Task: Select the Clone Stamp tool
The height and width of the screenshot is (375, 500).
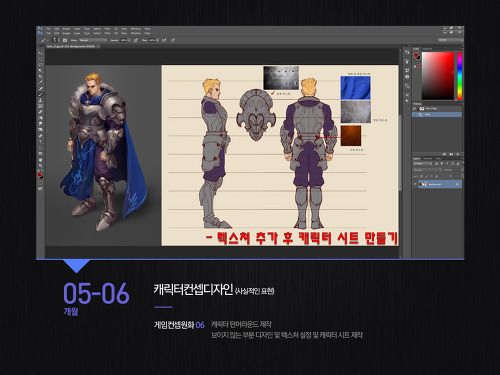Action: point(41,100)
